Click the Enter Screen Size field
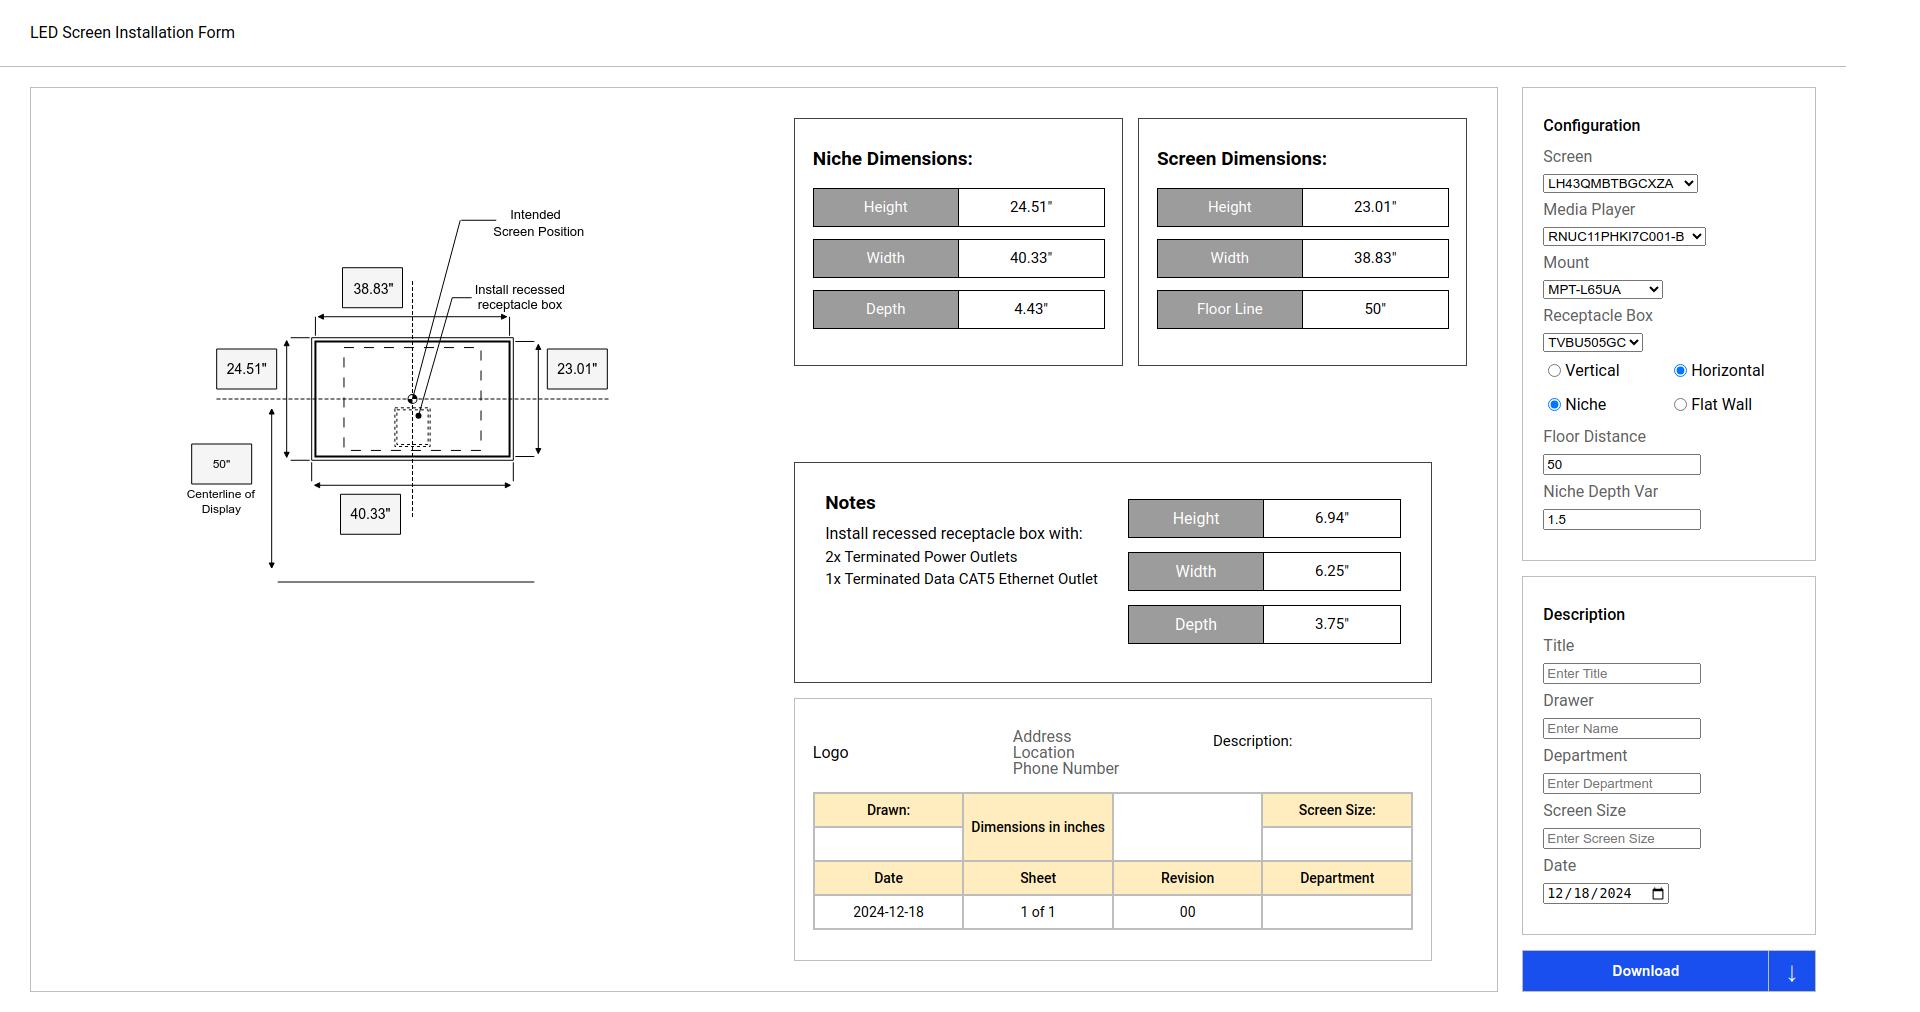The image size is (1920, 1012). [x=1621, y=839]
